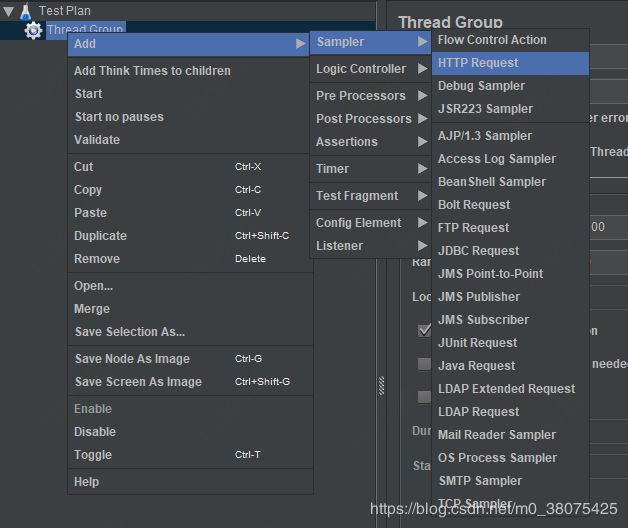Expand the Pre Processors submenu
628x528 pixels.
pyautogui.click(x=370, y=96)
